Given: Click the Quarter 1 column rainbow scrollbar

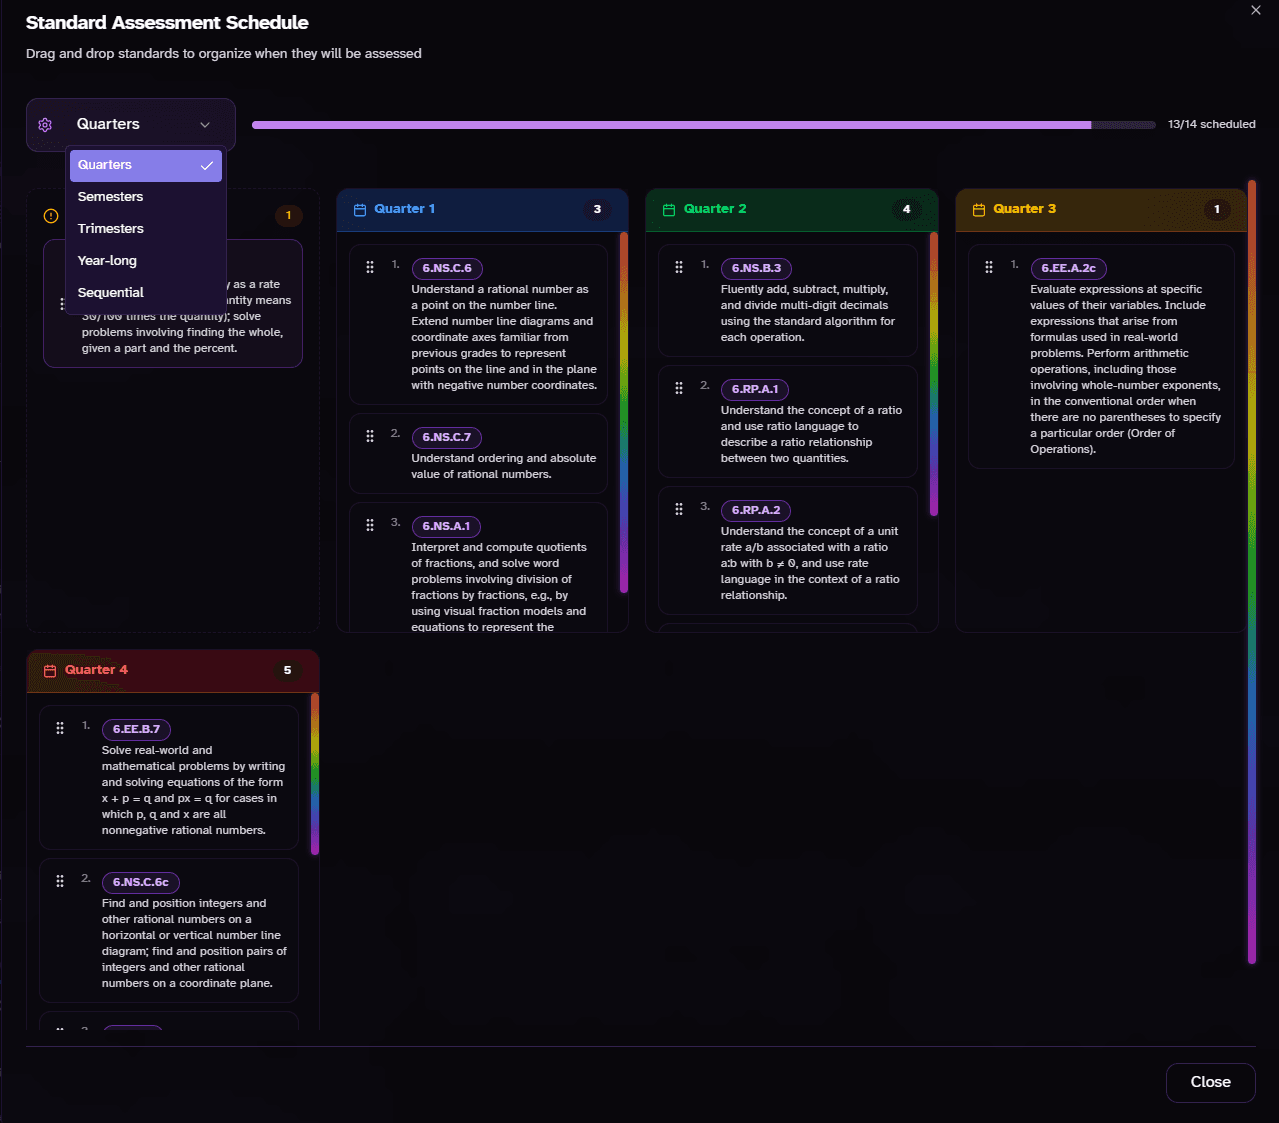Looking at the screenshot, I should pos(624,412).
